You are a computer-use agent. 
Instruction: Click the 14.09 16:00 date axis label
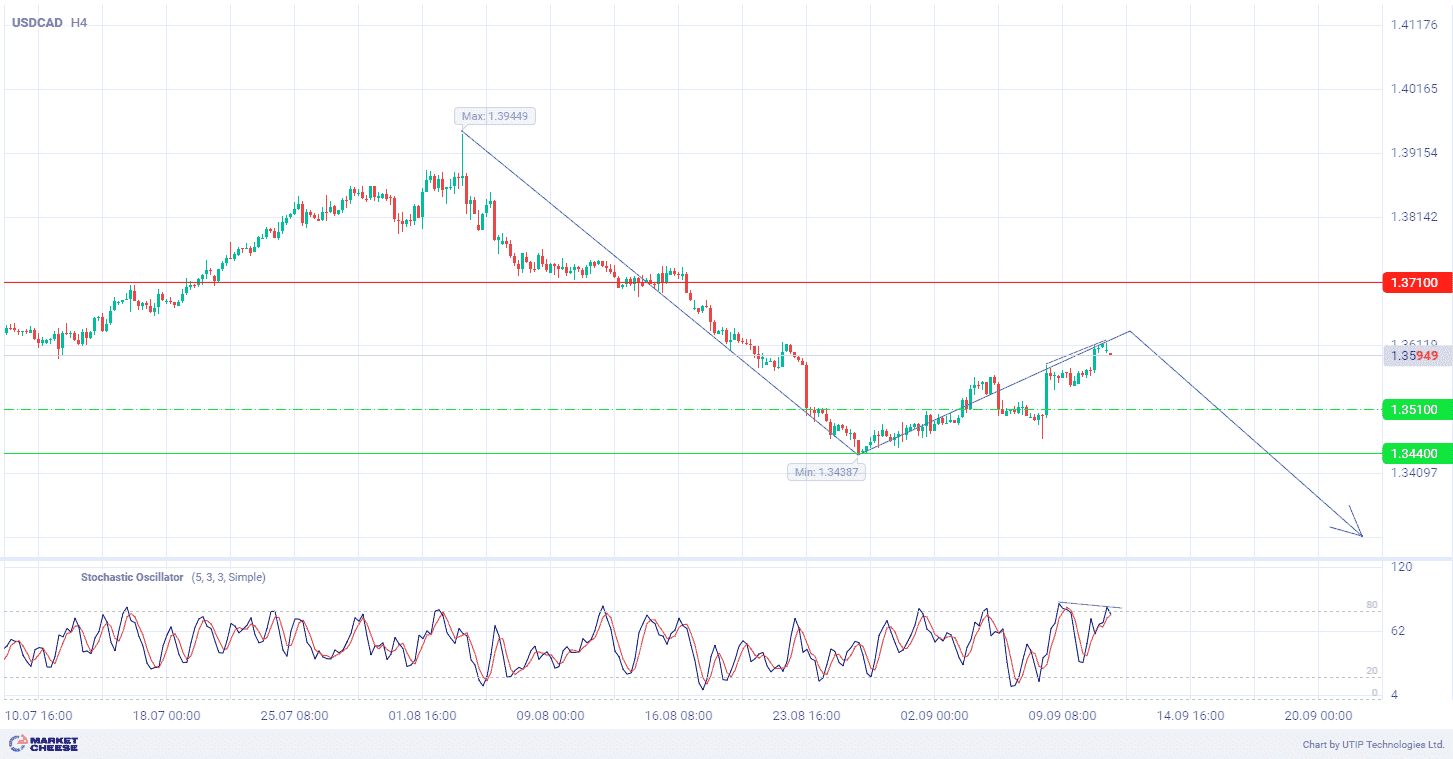click(1192, 716)
